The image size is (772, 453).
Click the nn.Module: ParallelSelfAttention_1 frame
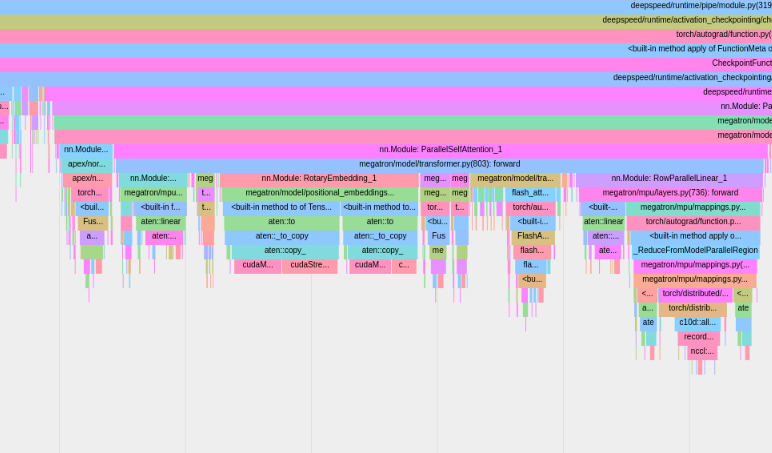click(440, 150)
